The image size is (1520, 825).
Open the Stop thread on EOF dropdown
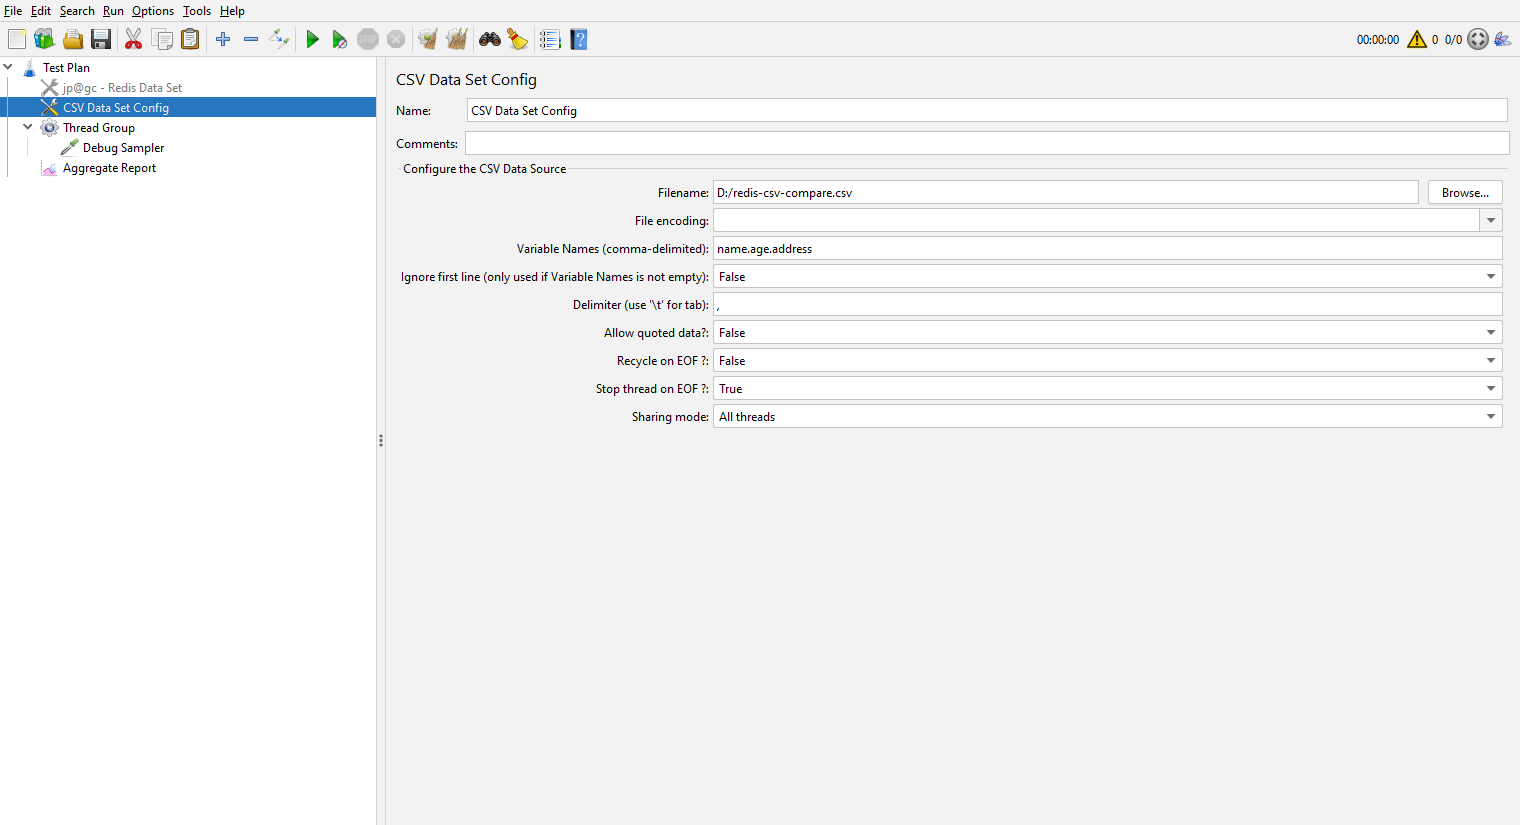[x=1107, y=388]
